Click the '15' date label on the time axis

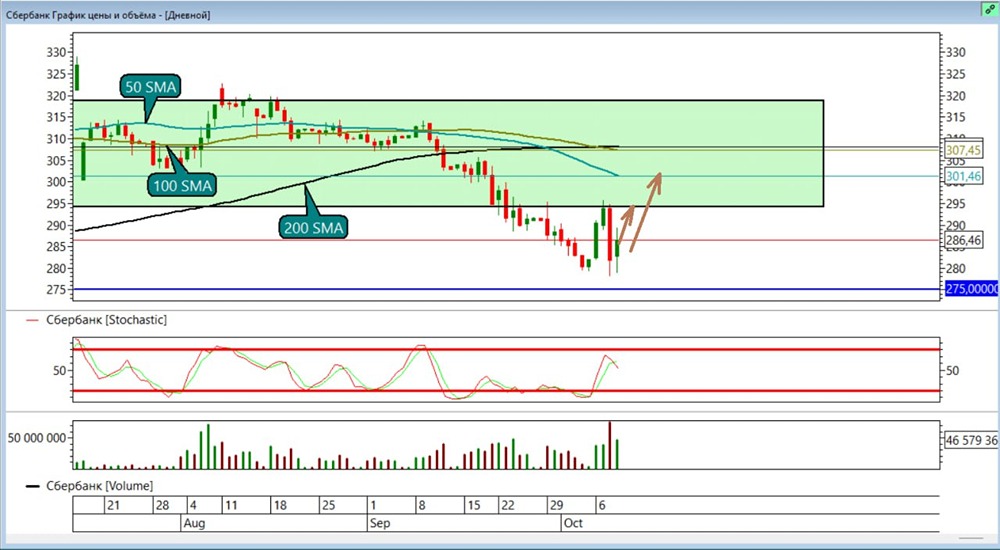474,505
